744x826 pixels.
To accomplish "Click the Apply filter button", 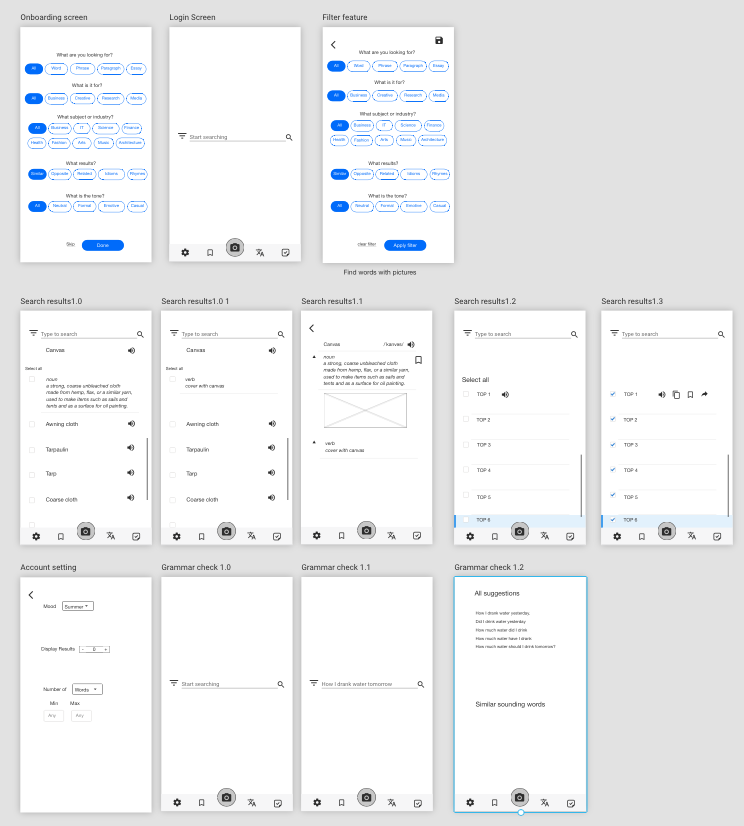I will coord(405,245).
